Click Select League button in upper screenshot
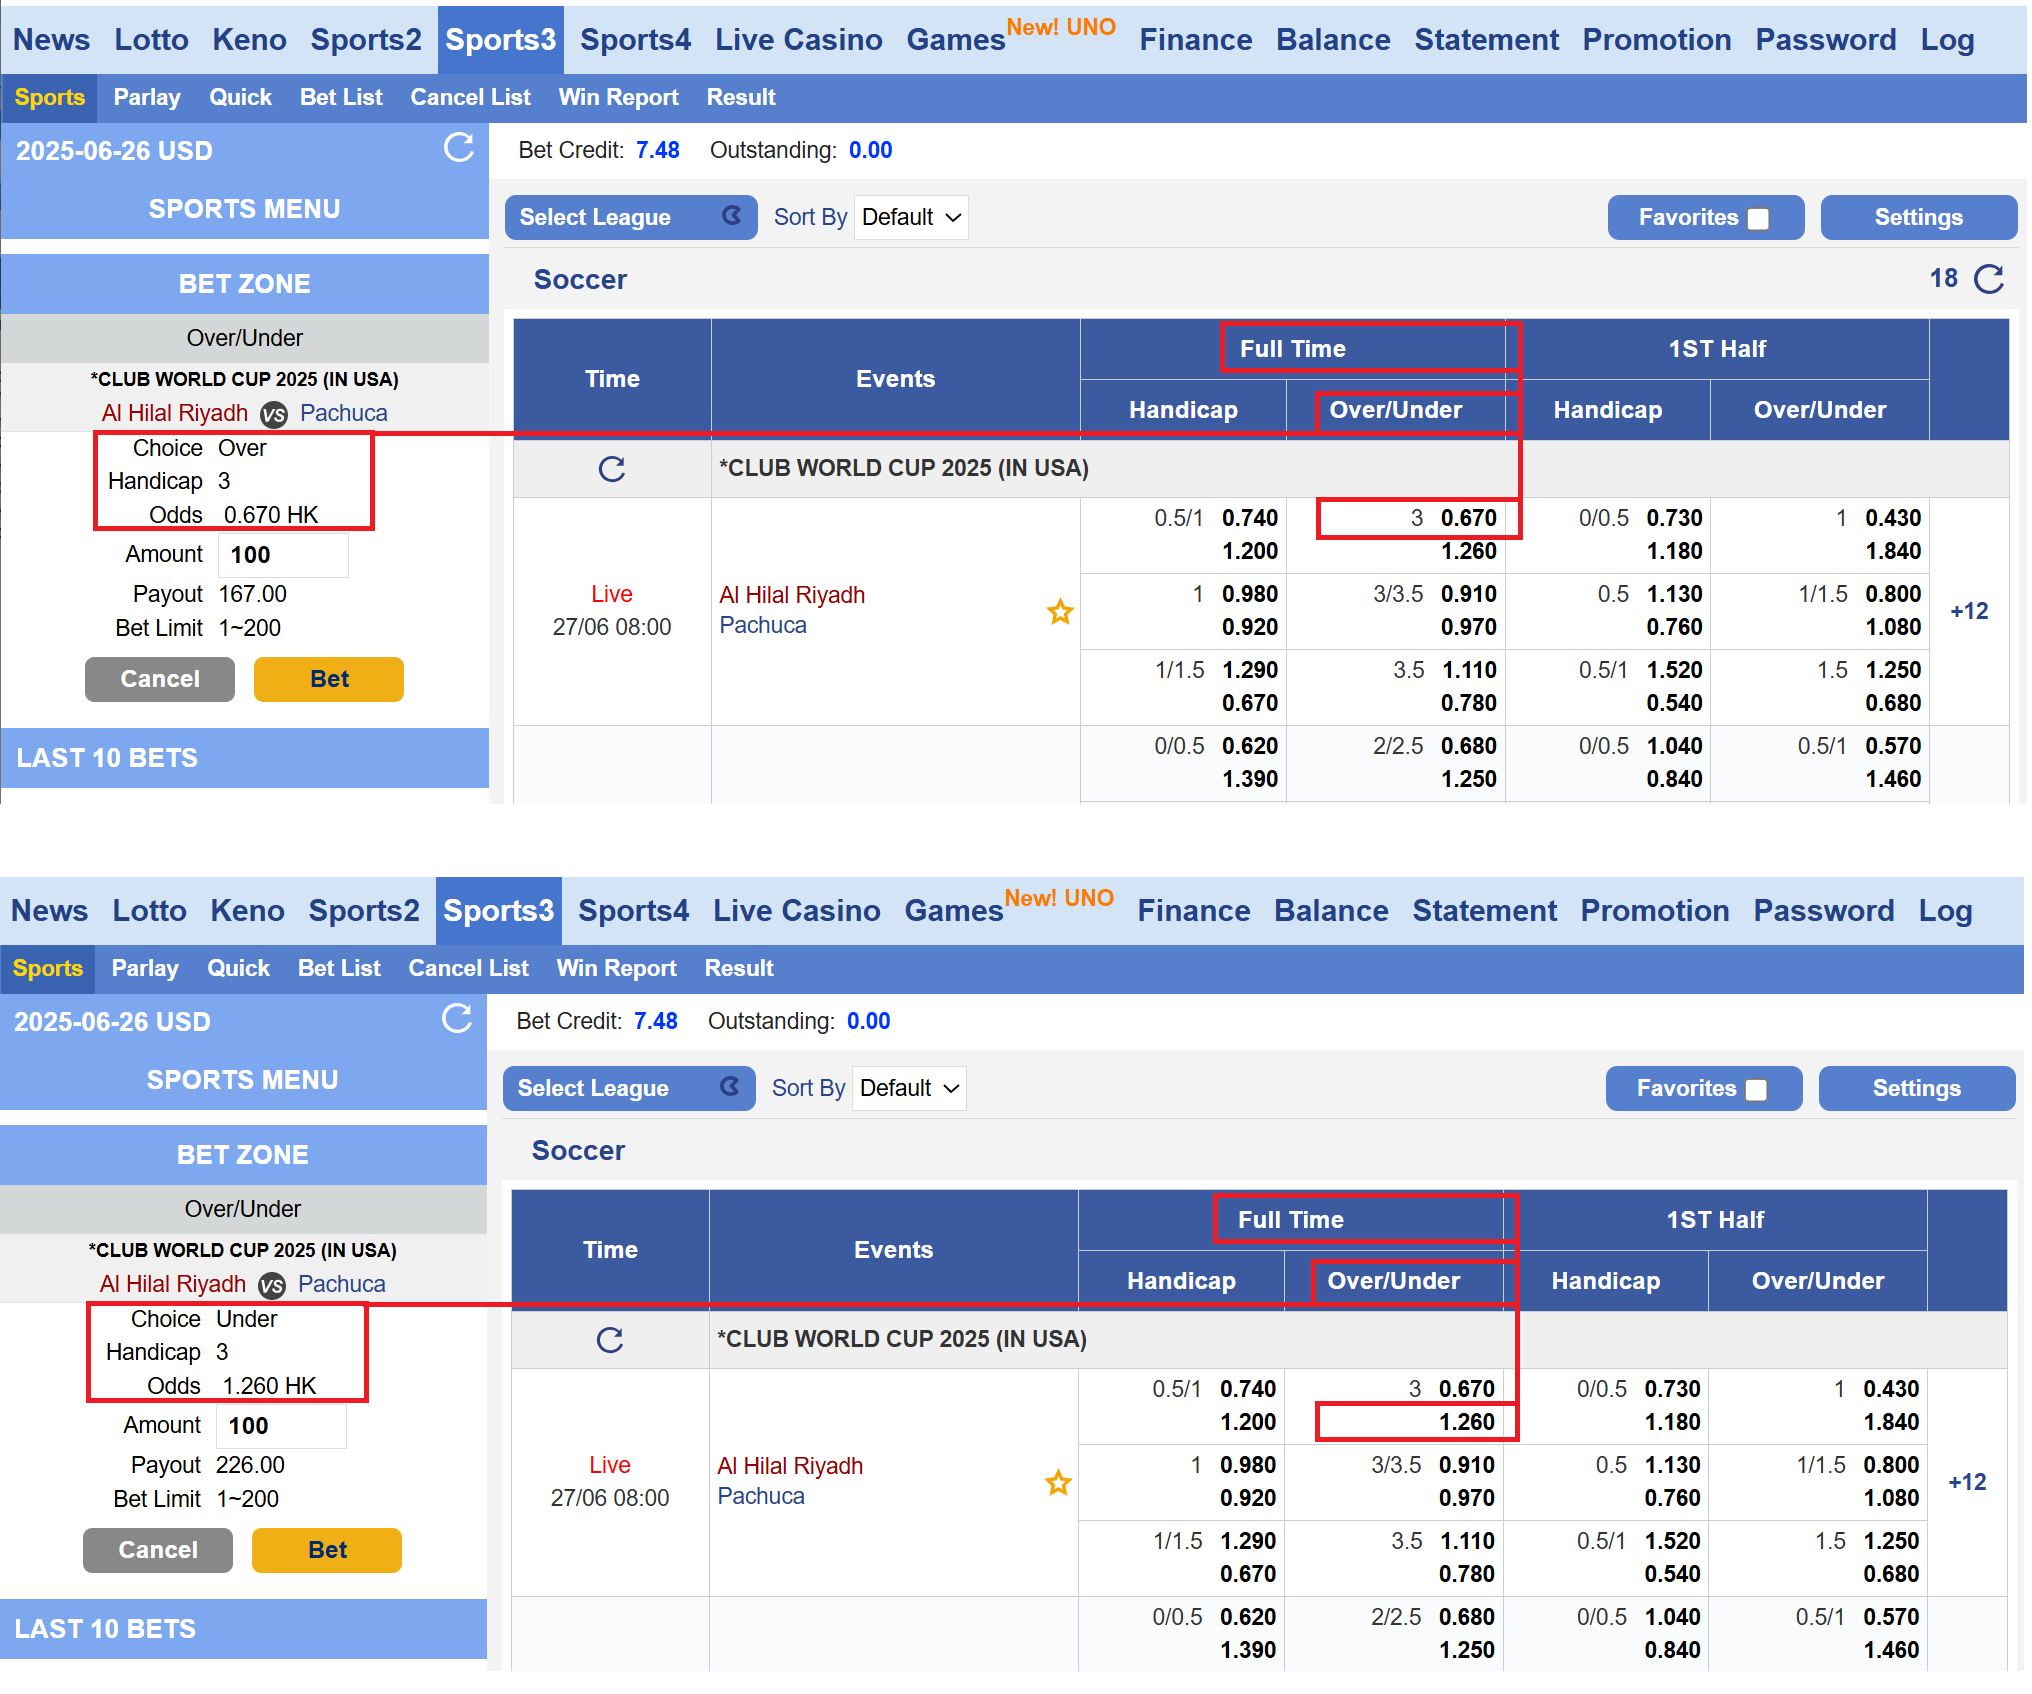The height and width of the screenshot is (1694, 2032). coord(631,217)
